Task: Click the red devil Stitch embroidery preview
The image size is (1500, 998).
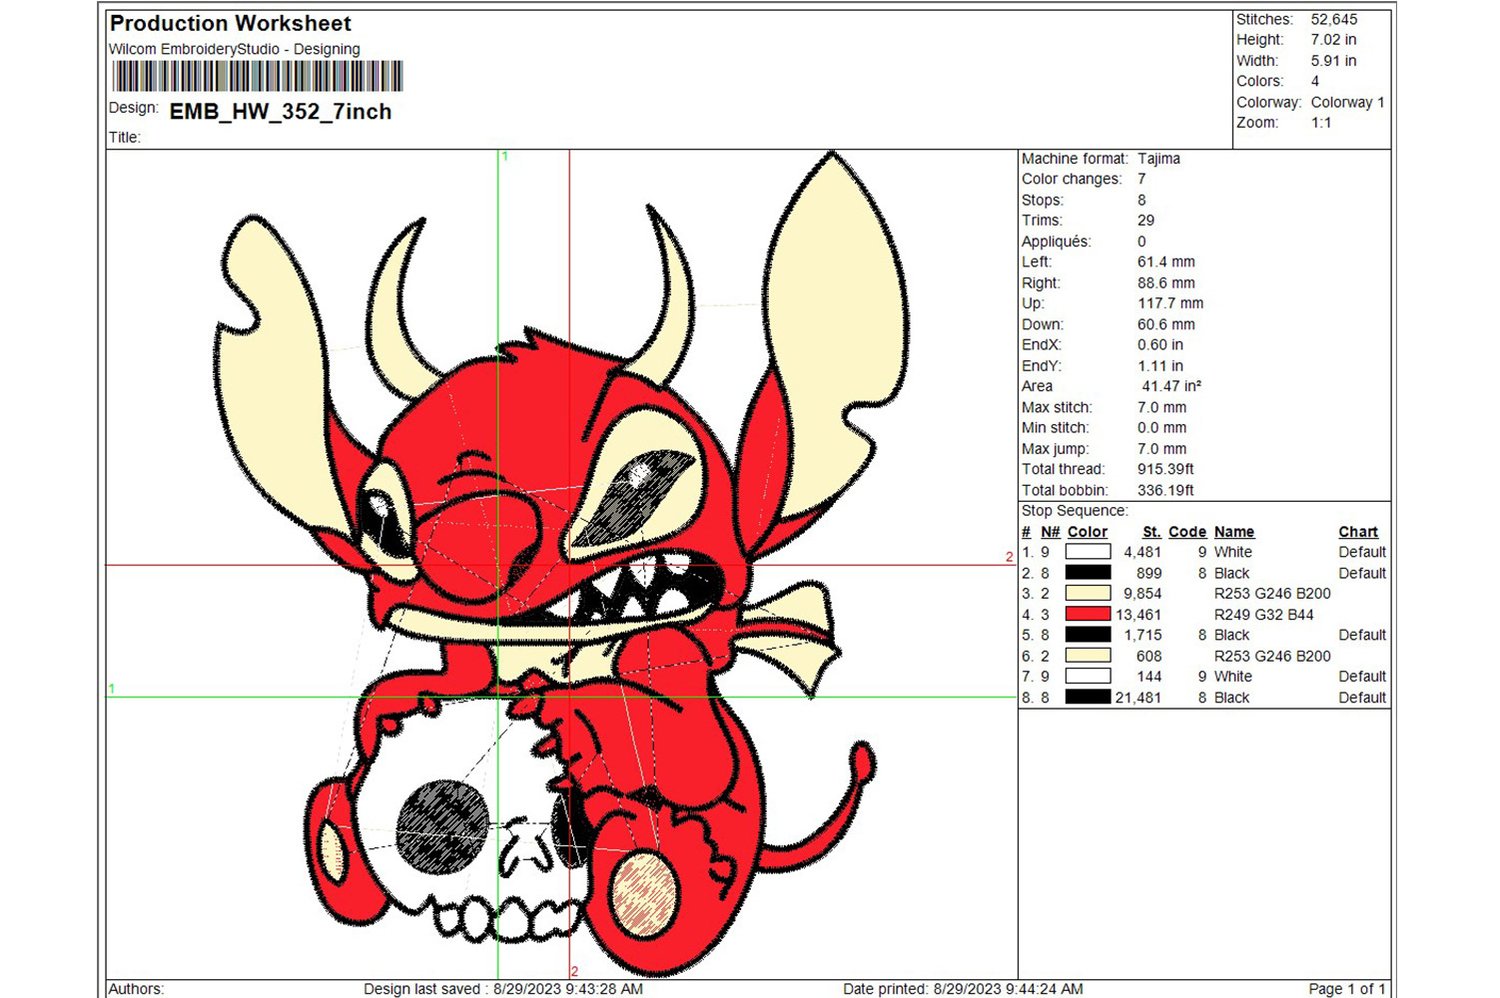Action: pyautogui.click(x=560, y=565)
